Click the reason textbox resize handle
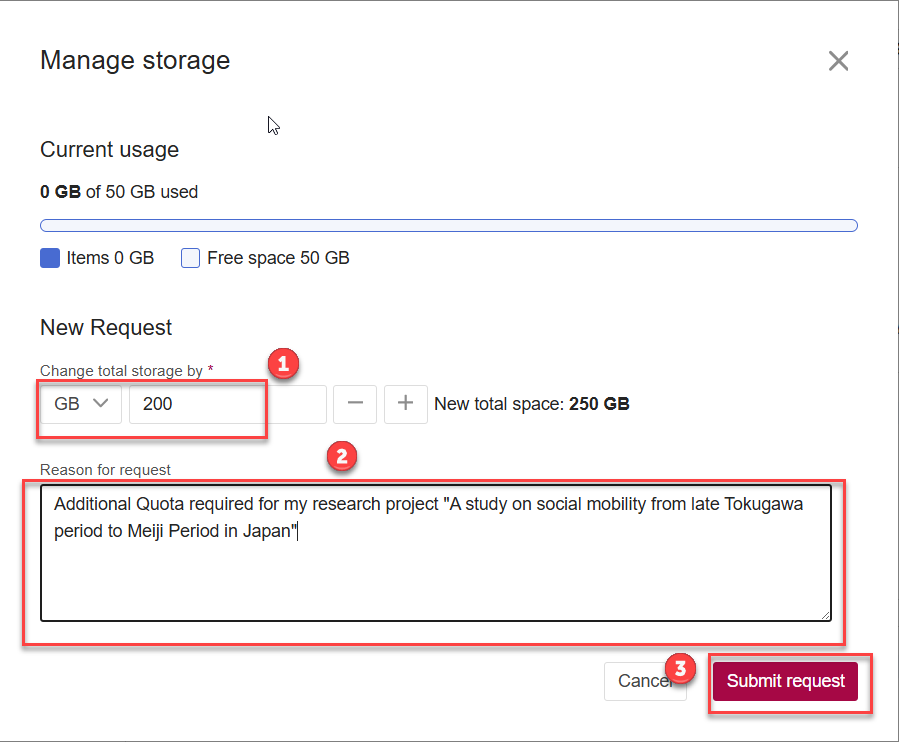This screenshot has width=899, height=742. tap(825, 616)
